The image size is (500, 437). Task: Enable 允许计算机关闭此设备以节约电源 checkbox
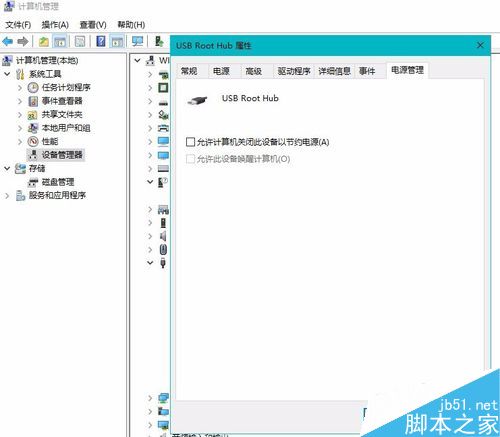[190, 142]
